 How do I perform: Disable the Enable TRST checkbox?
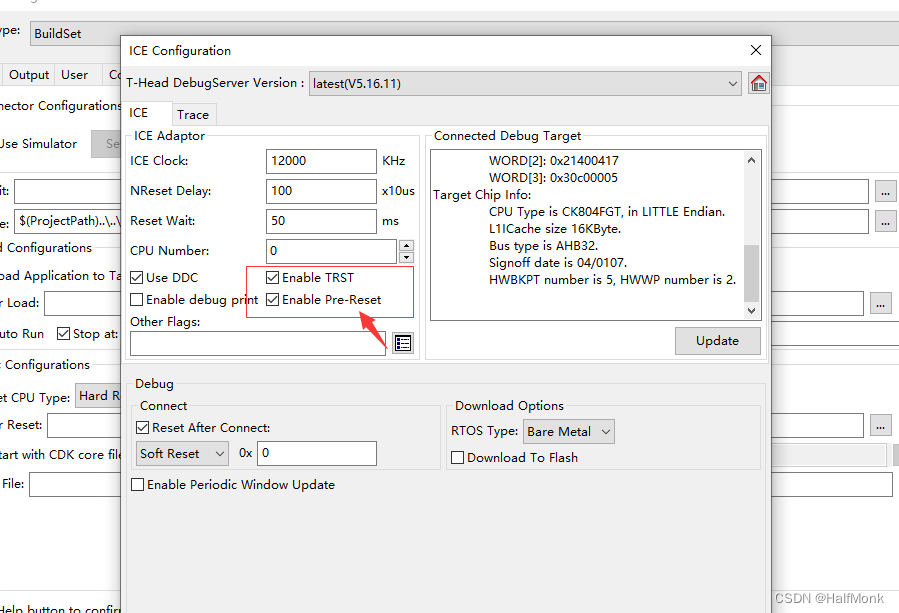point(272,277)
